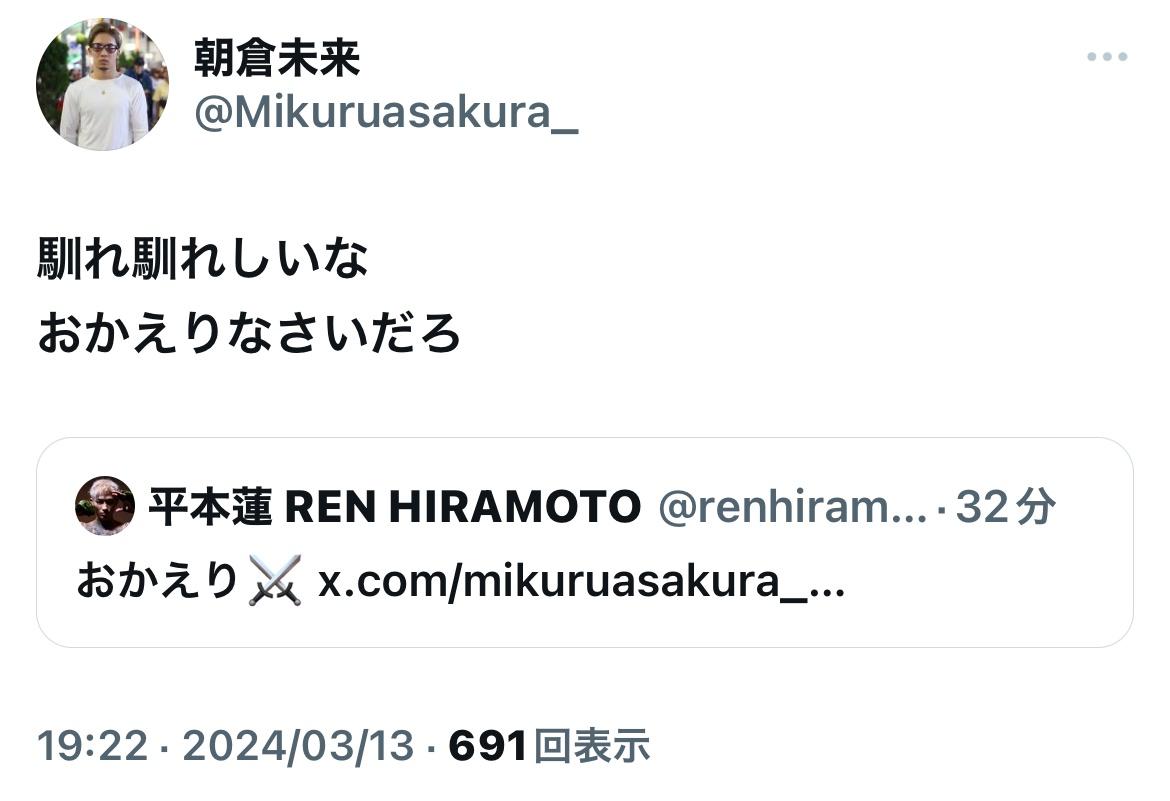Click the truncated @renhiram... handle

coord(792,507)
